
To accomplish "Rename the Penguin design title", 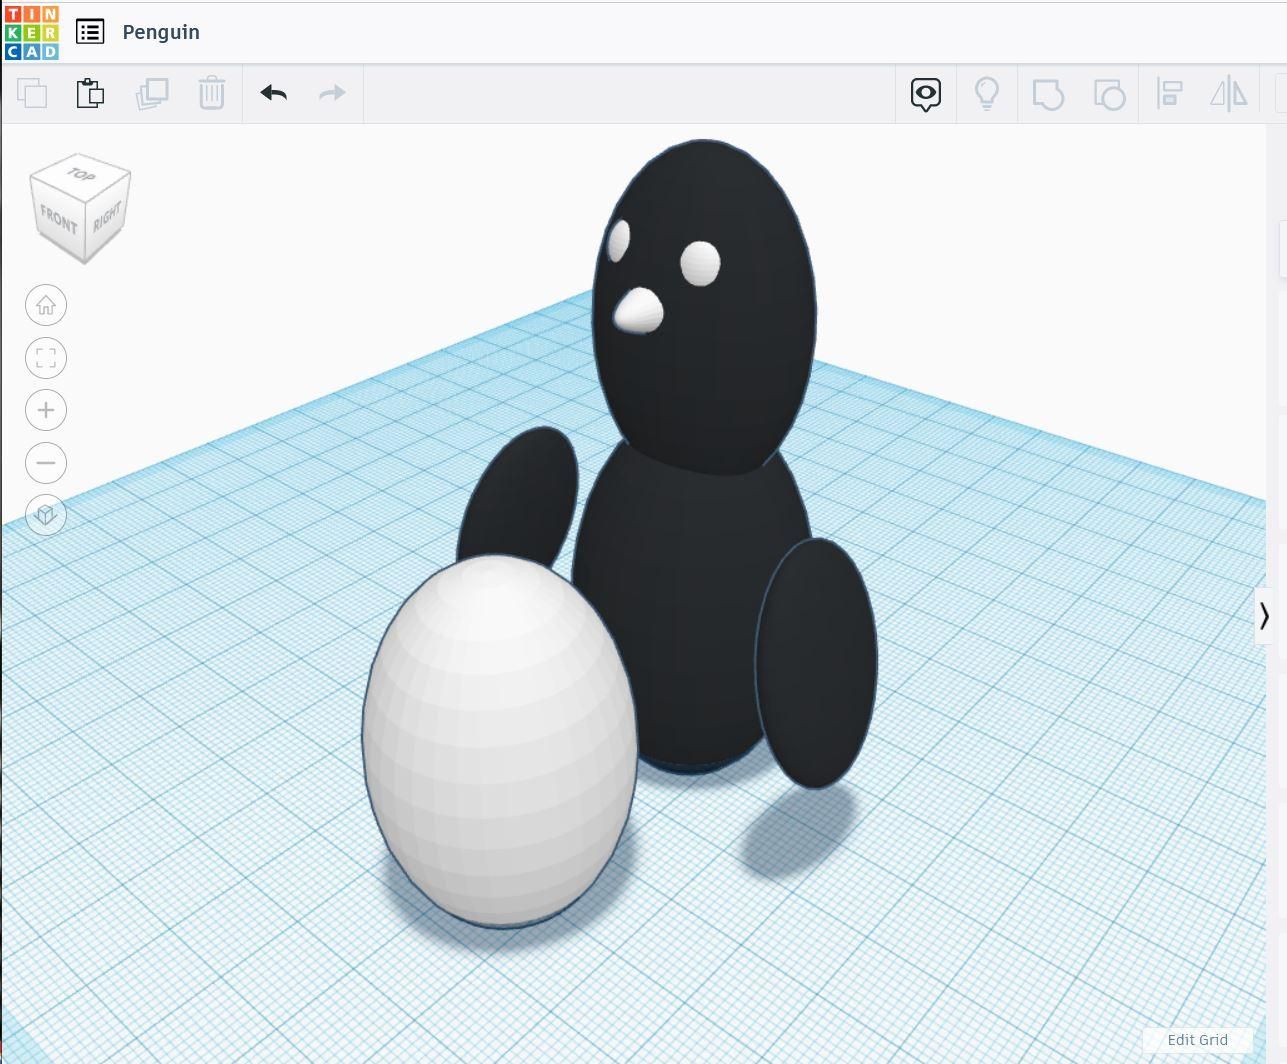I will point(160,31).
